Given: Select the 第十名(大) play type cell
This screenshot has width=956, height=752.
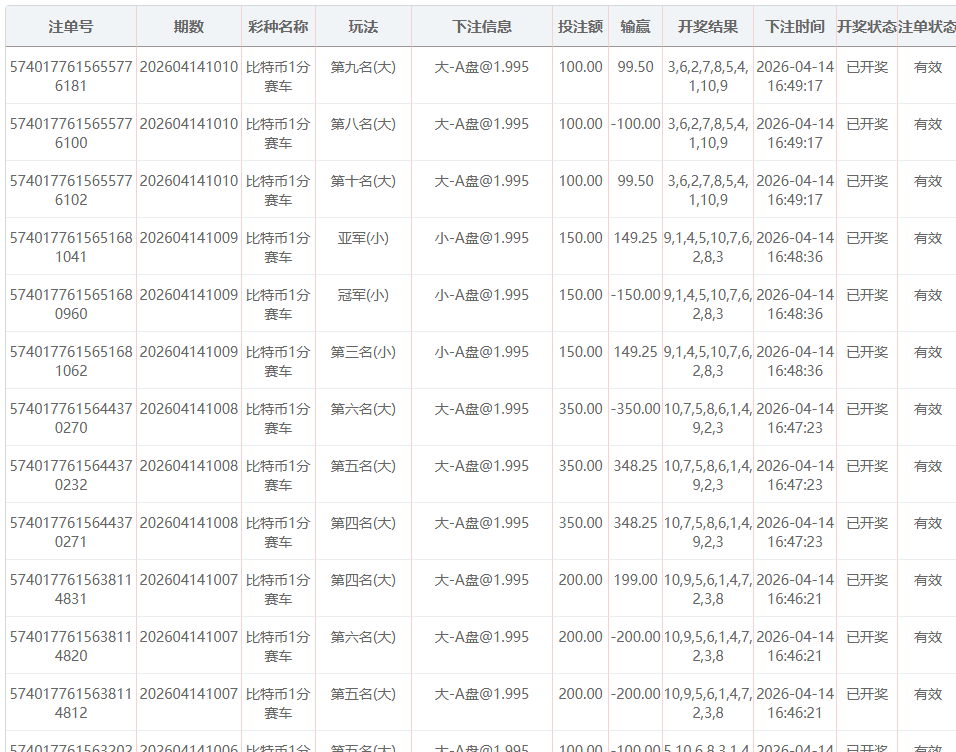Looking at the screenshot, I should pyautogui.click(x=363, y=181).
